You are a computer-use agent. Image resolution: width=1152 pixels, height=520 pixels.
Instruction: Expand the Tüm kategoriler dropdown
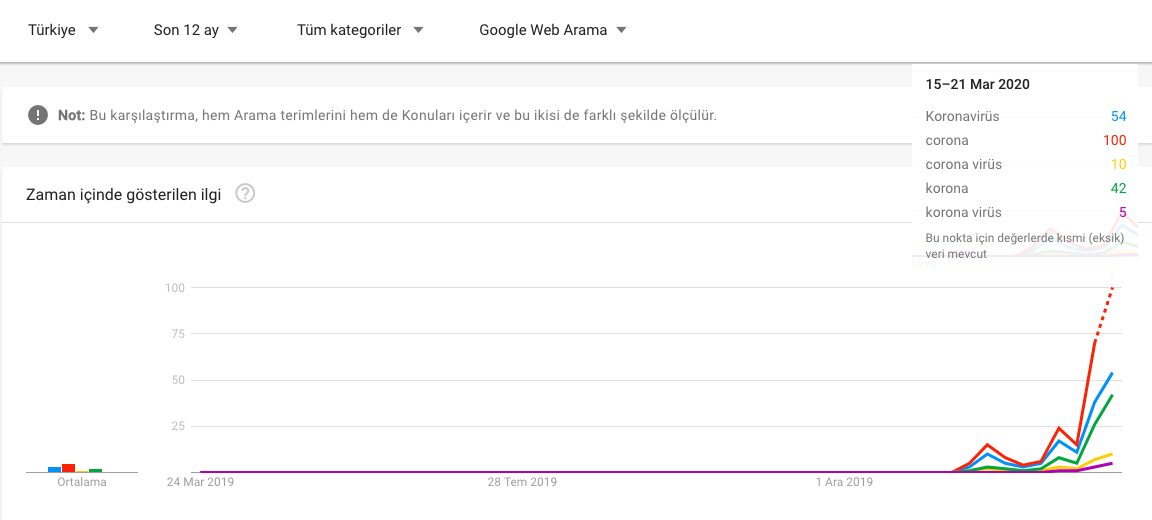pyautogui.click(x=361, y=30)
